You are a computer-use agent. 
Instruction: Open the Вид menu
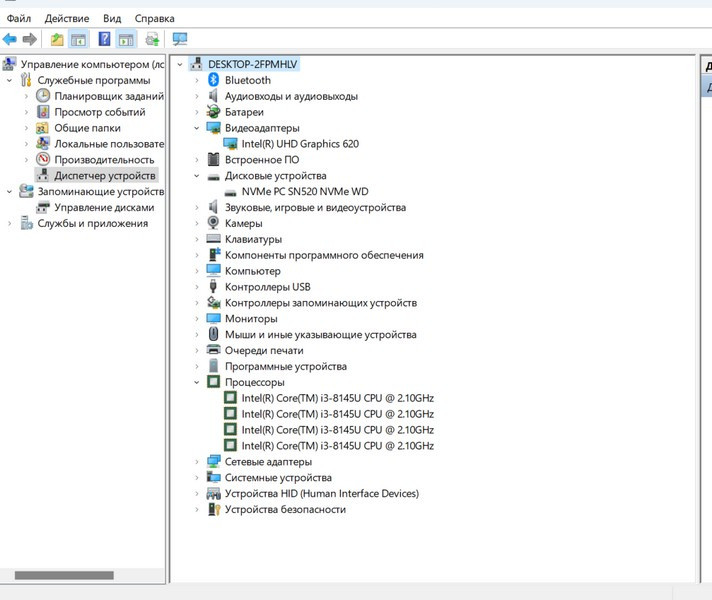pyautogui.click(x=112, y=18)
